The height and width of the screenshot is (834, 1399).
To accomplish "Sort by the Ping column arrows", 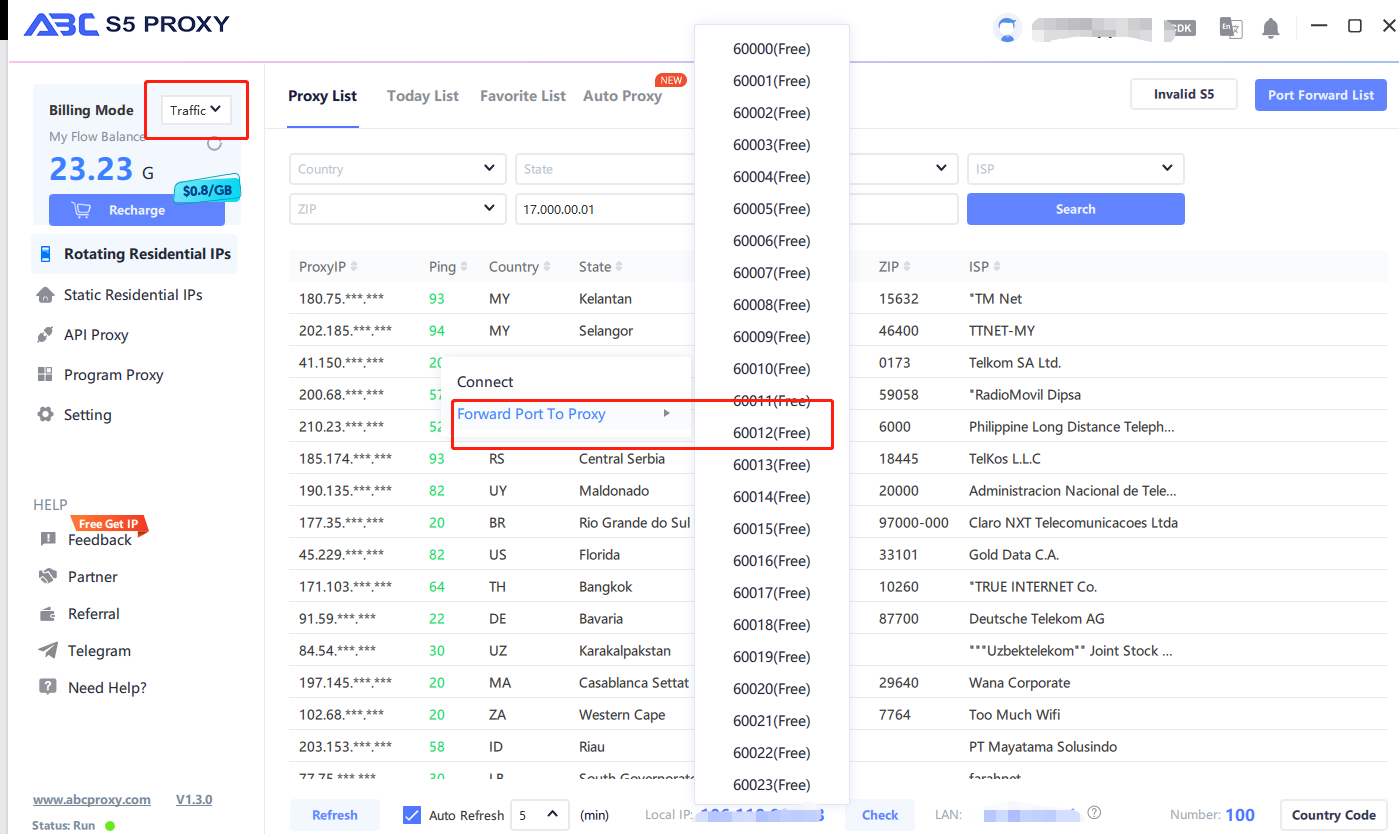I will coord(464,267).
